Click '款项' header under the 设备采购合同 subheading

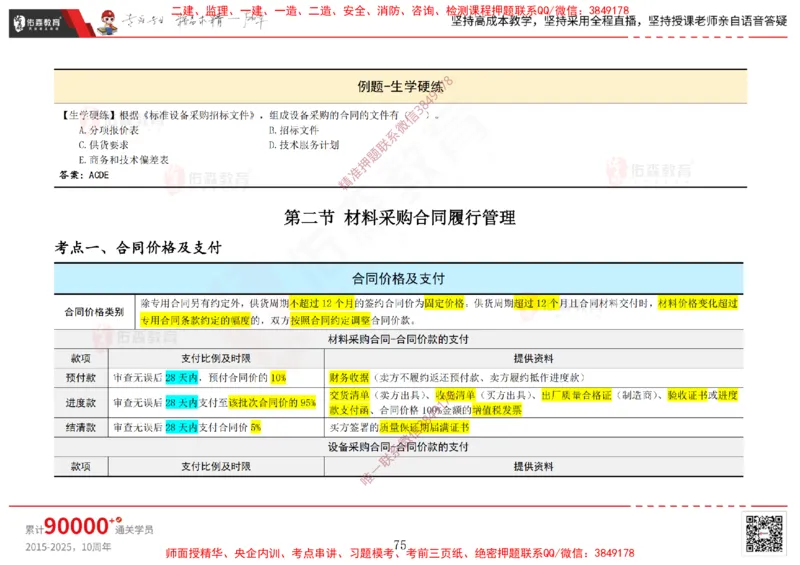coord(81,466)
